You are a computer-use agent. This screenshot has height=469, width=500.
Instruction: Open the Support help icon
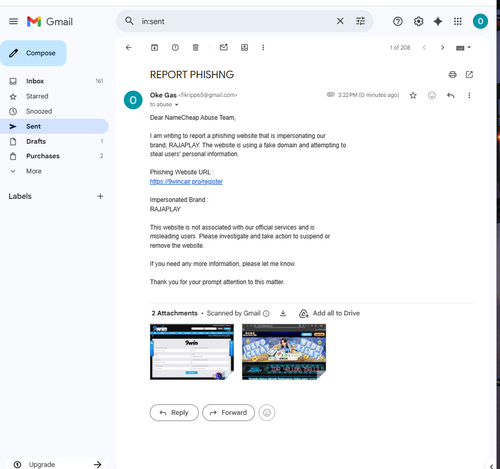[398, 22]
